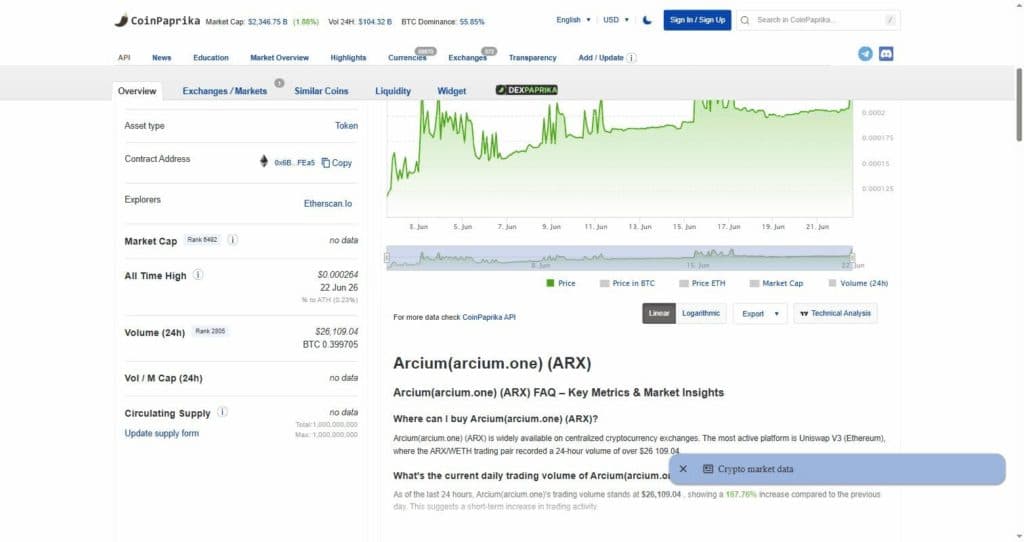Click the All Time High value $0.000264

(338, 275)
